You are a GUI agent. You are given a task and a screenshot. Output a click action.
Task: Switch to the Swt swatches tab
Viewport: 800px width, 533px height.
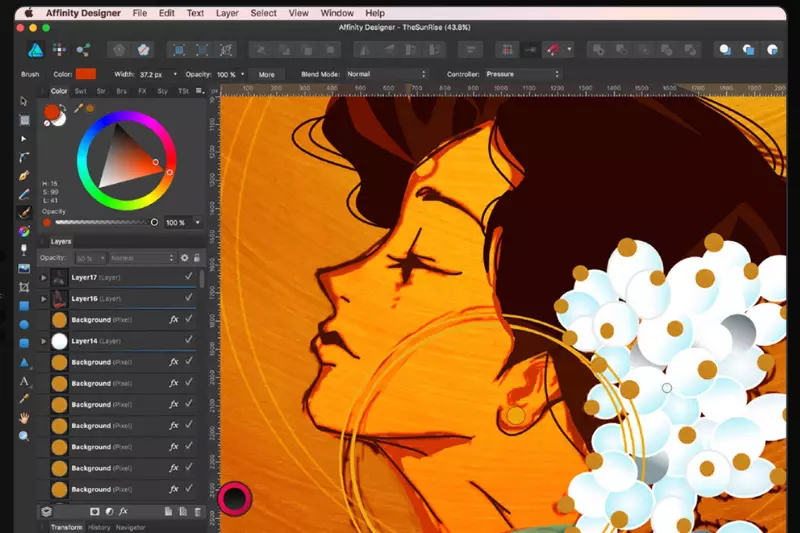tap(81, 91)
